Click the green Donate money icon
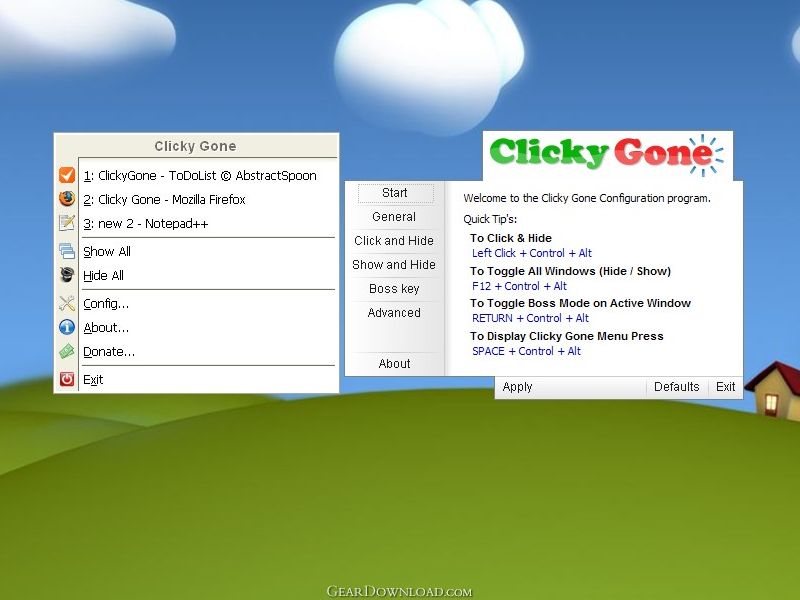The width and height of the screenshot is (800, 600). [x=67, y=351]
